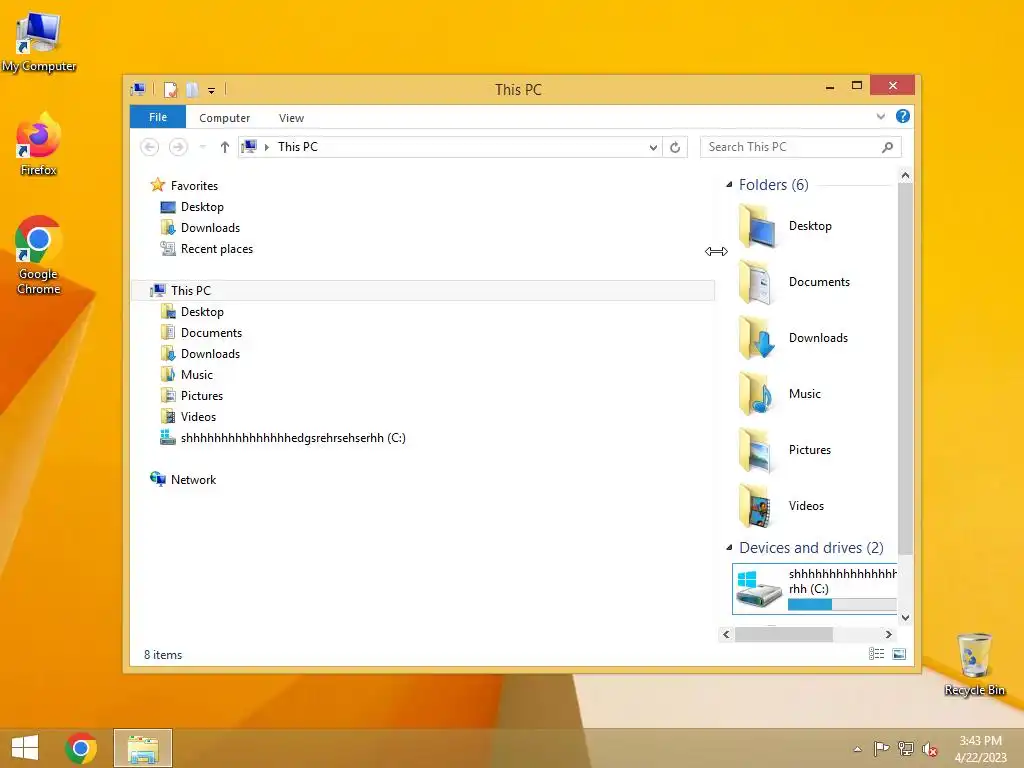The width and height of the screenshot is (1024, 768).
Task: Open the recent locations dropdown arrow
Action: click(202, 147)
